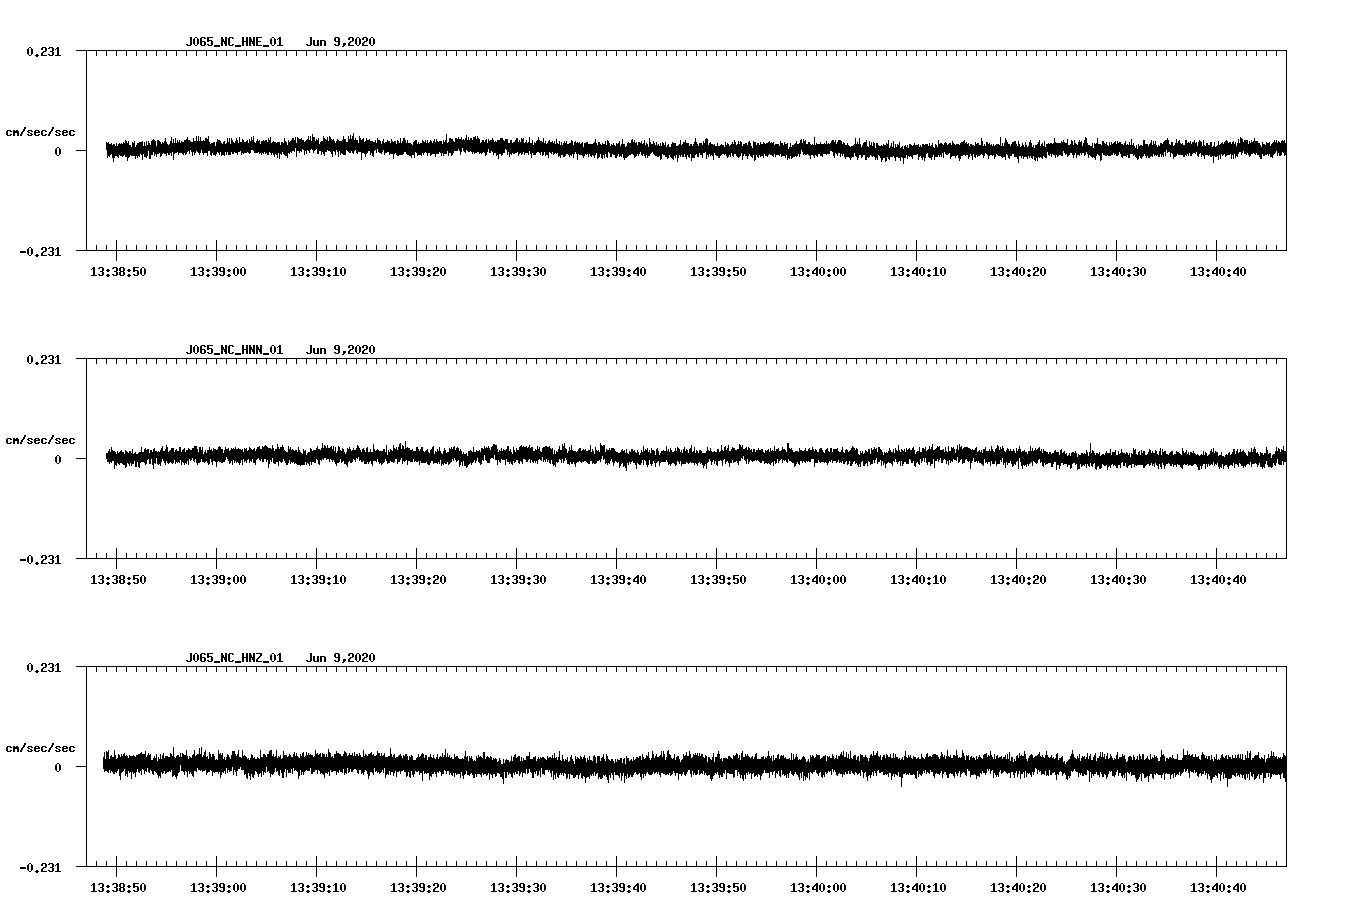Click the cm/sec/sec unit label on HNZ plot
Image resolution: width=1358 pixels, height=924 pixels.
tap(40, 748)
